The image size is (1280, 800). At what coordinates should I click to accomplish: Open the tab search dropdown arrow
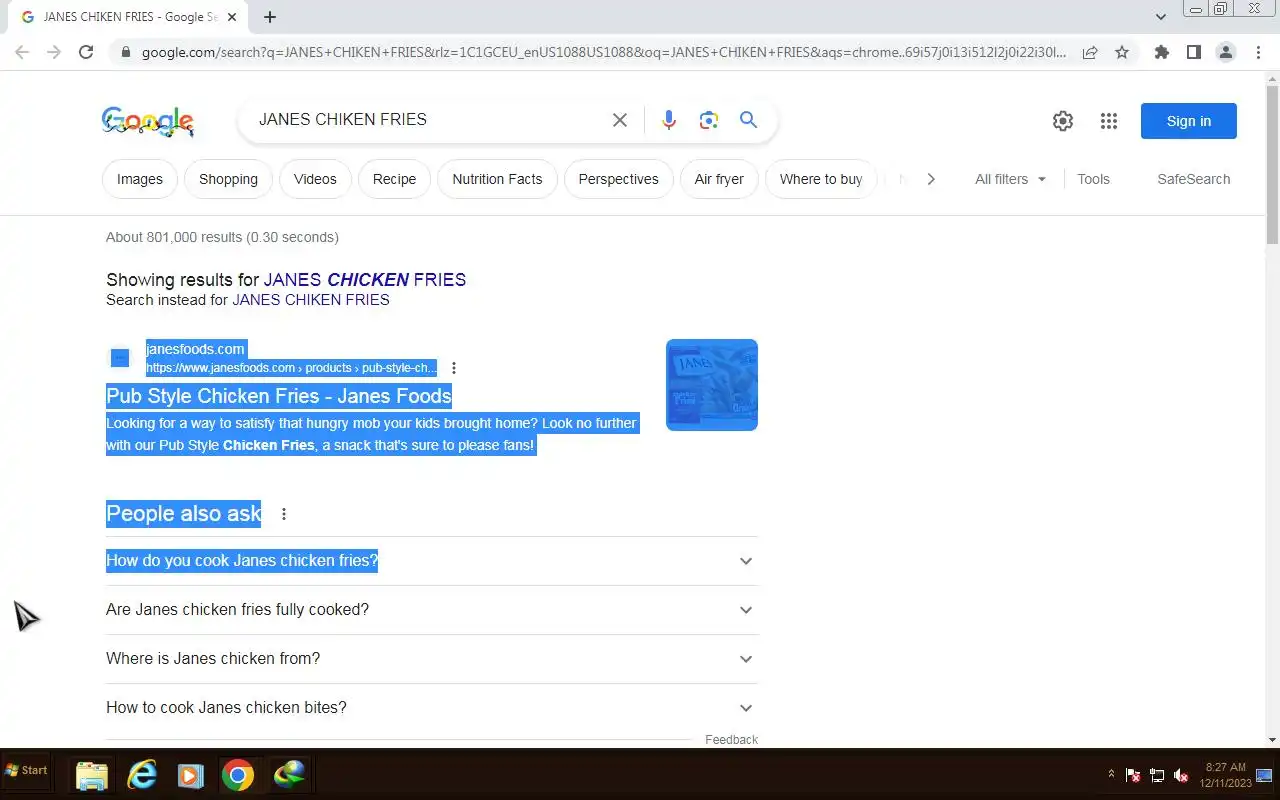click(x=1161, y=16)
